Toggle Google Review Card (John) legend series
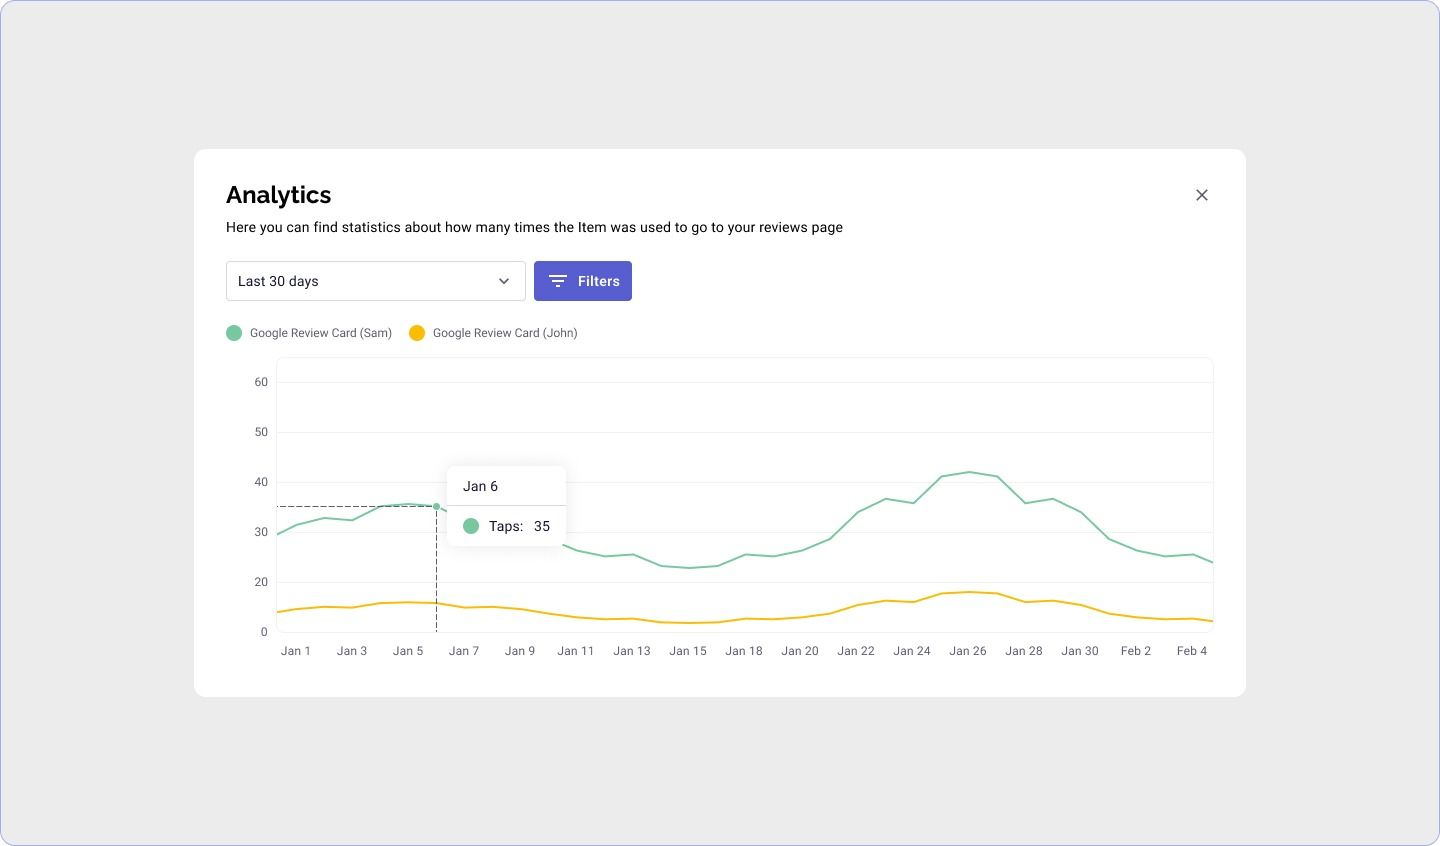Screen dimensions: 1440x846 coord(504,333)
